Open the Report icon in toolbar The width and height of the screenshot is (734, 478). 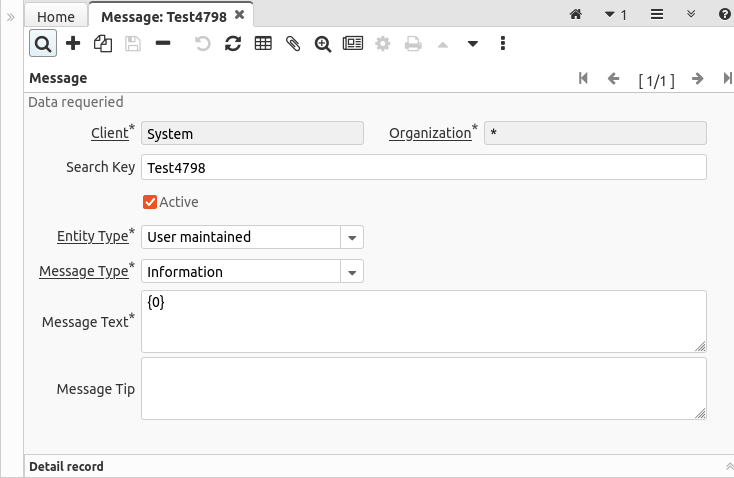352,44
